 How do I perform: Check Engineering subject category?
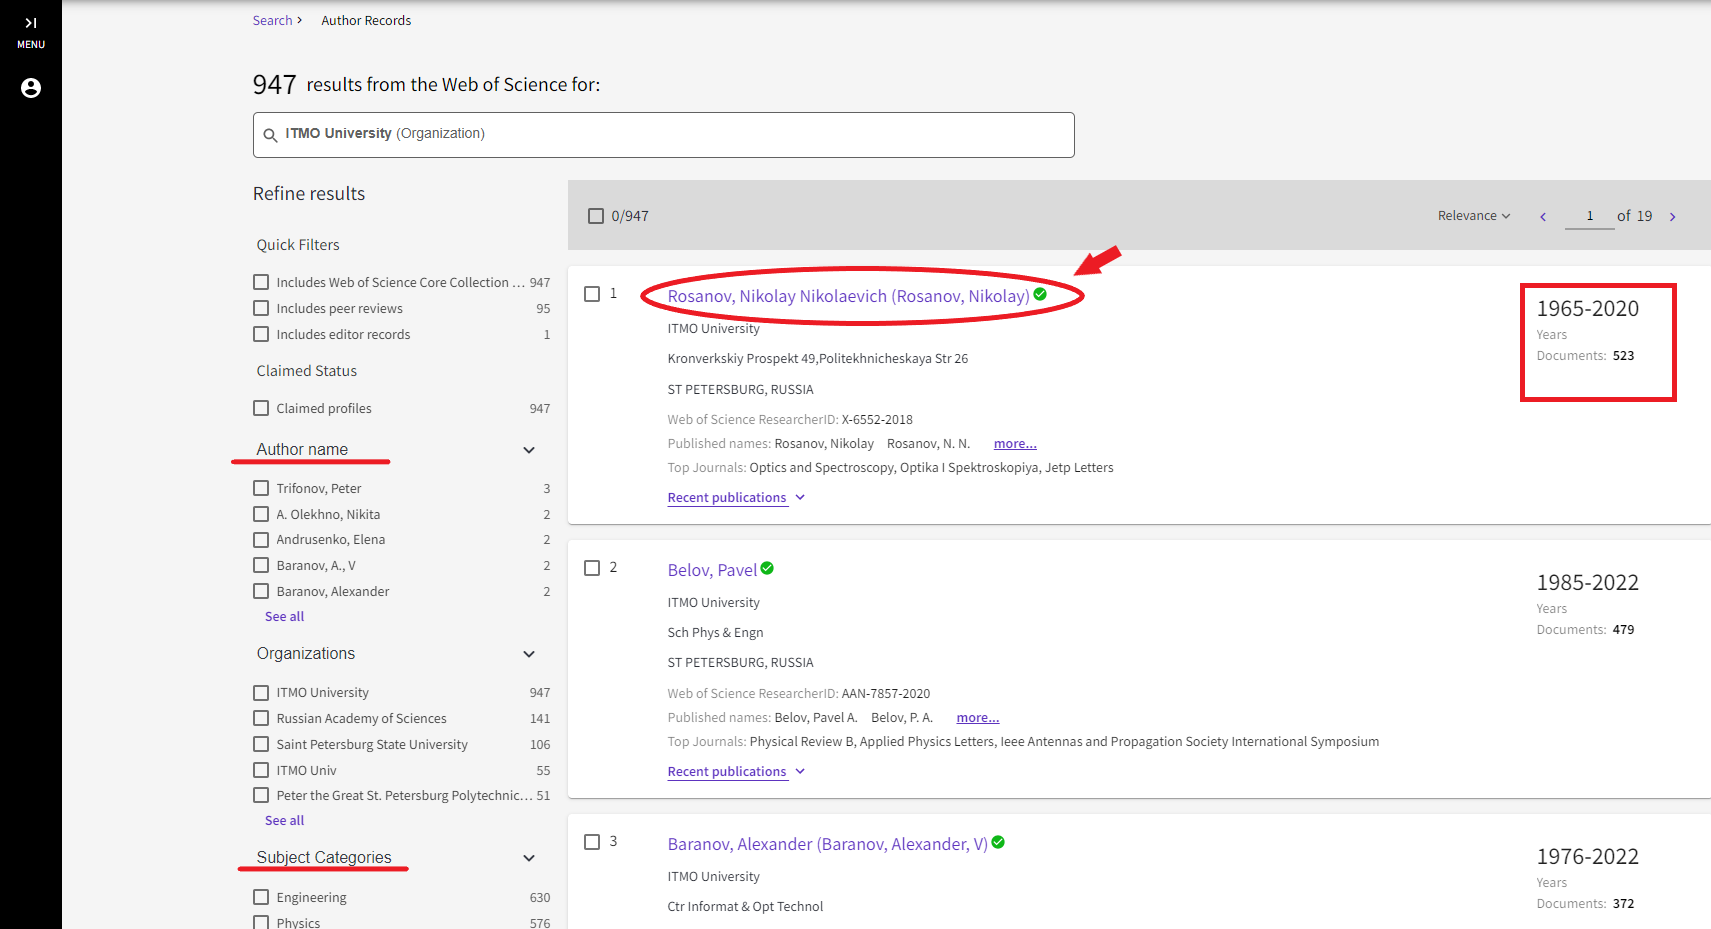(x=261, y=897)
